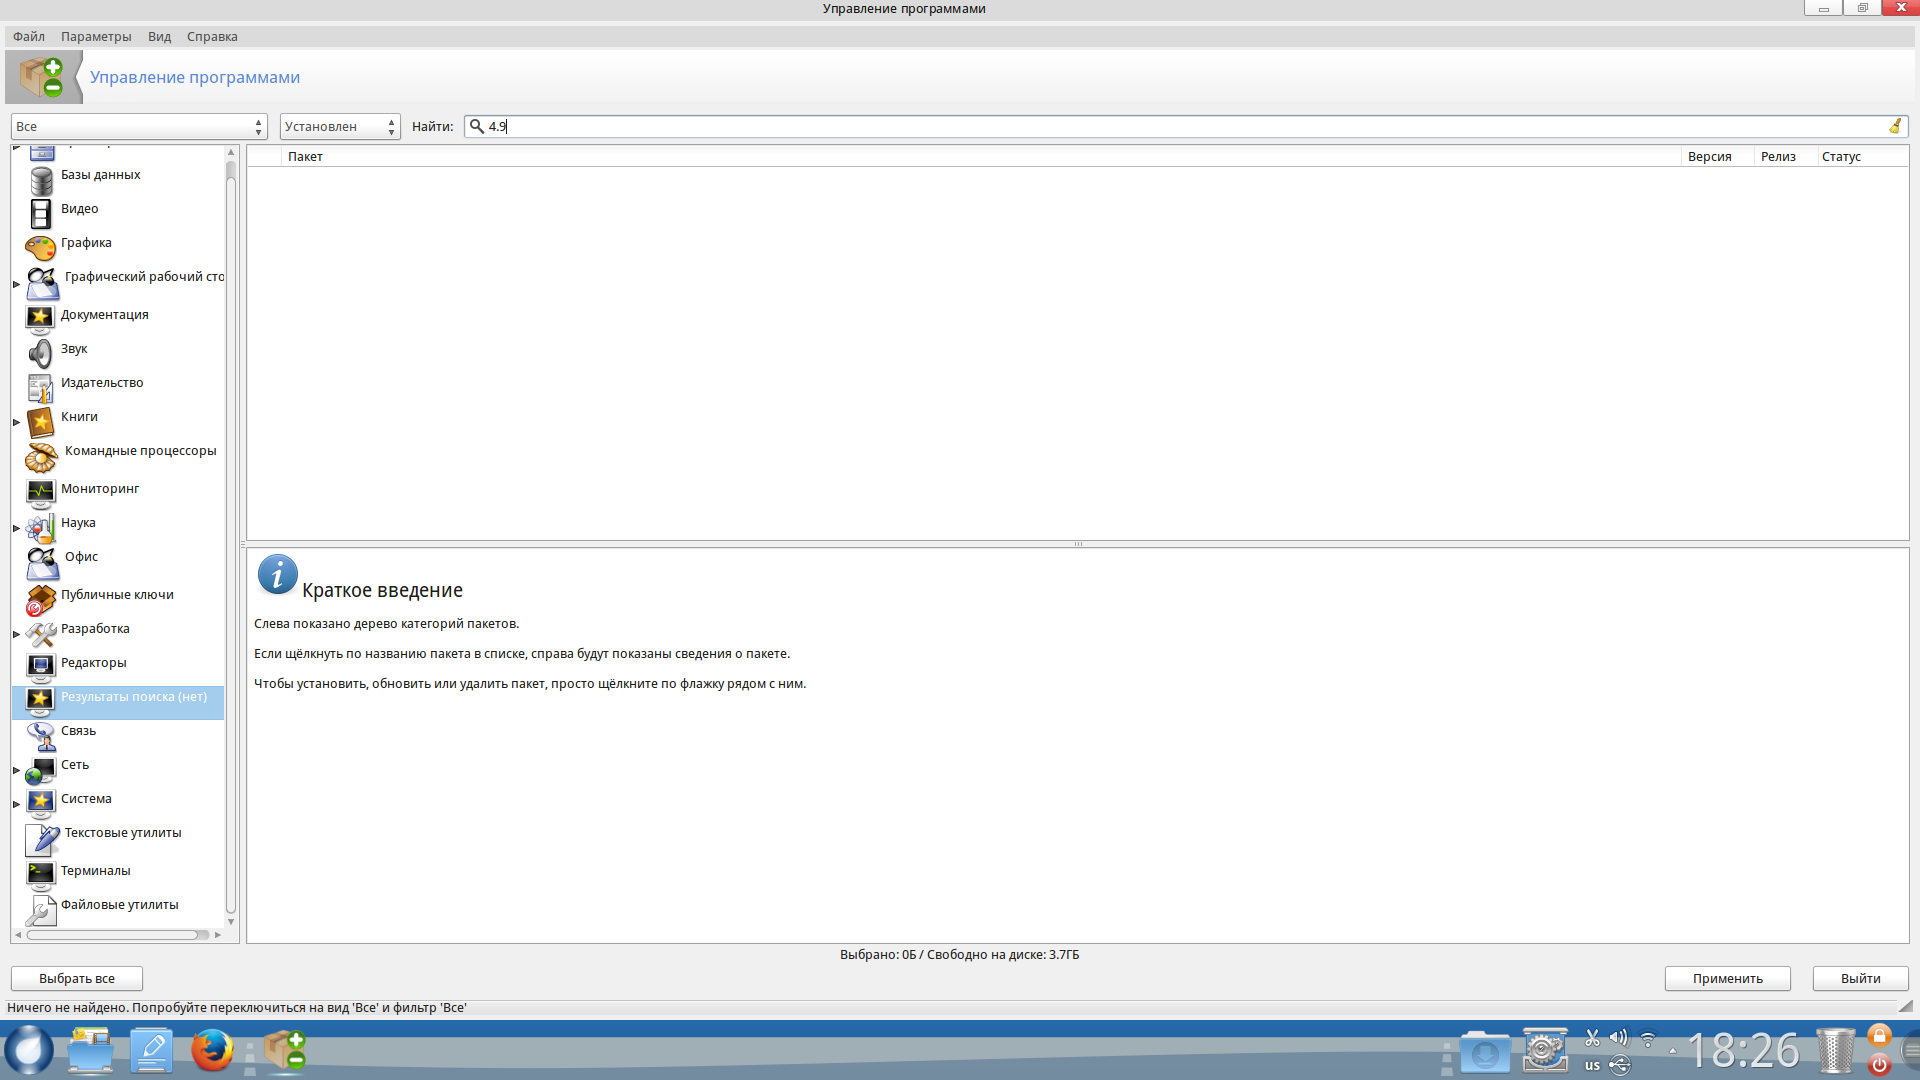Expand the Книги category tree
The image size is (1920, 1080).
17,422
